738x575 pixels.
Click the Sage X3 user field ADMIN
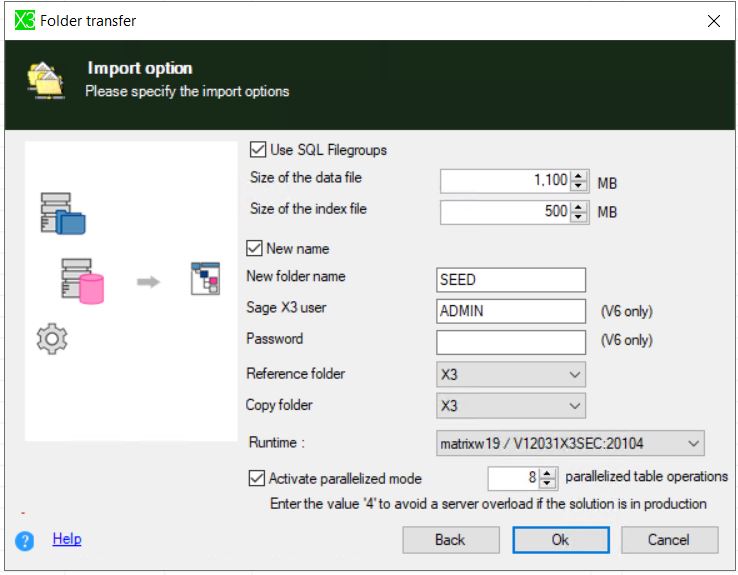pyautogui.click(x=511, y=311)
